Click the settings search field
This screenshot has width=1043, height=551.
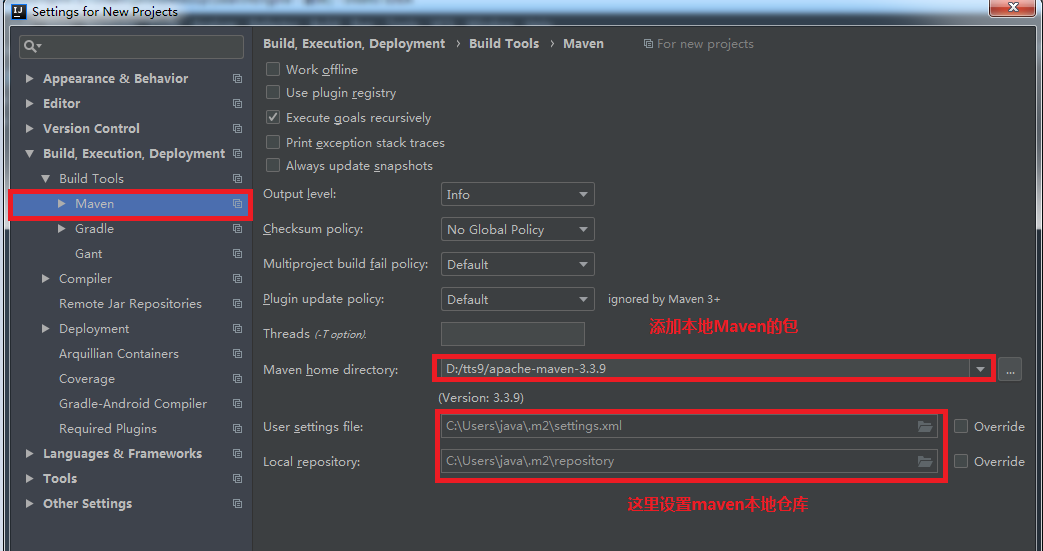(132, 47)
